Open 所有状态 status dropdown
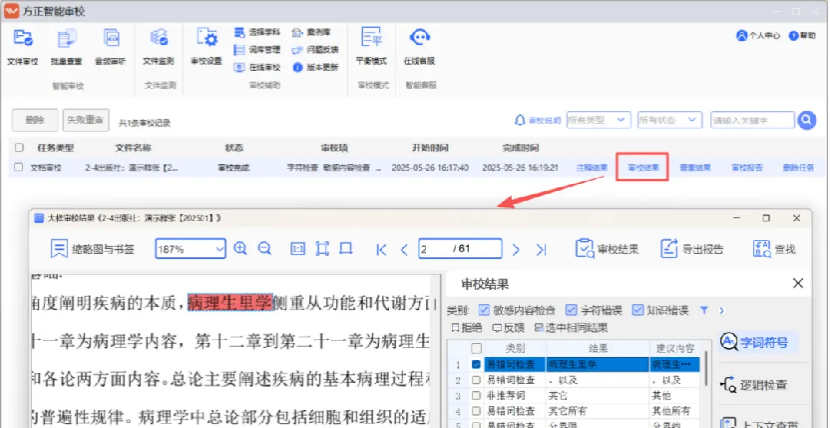Screen dimensions: 830x428 coord(670,120)
